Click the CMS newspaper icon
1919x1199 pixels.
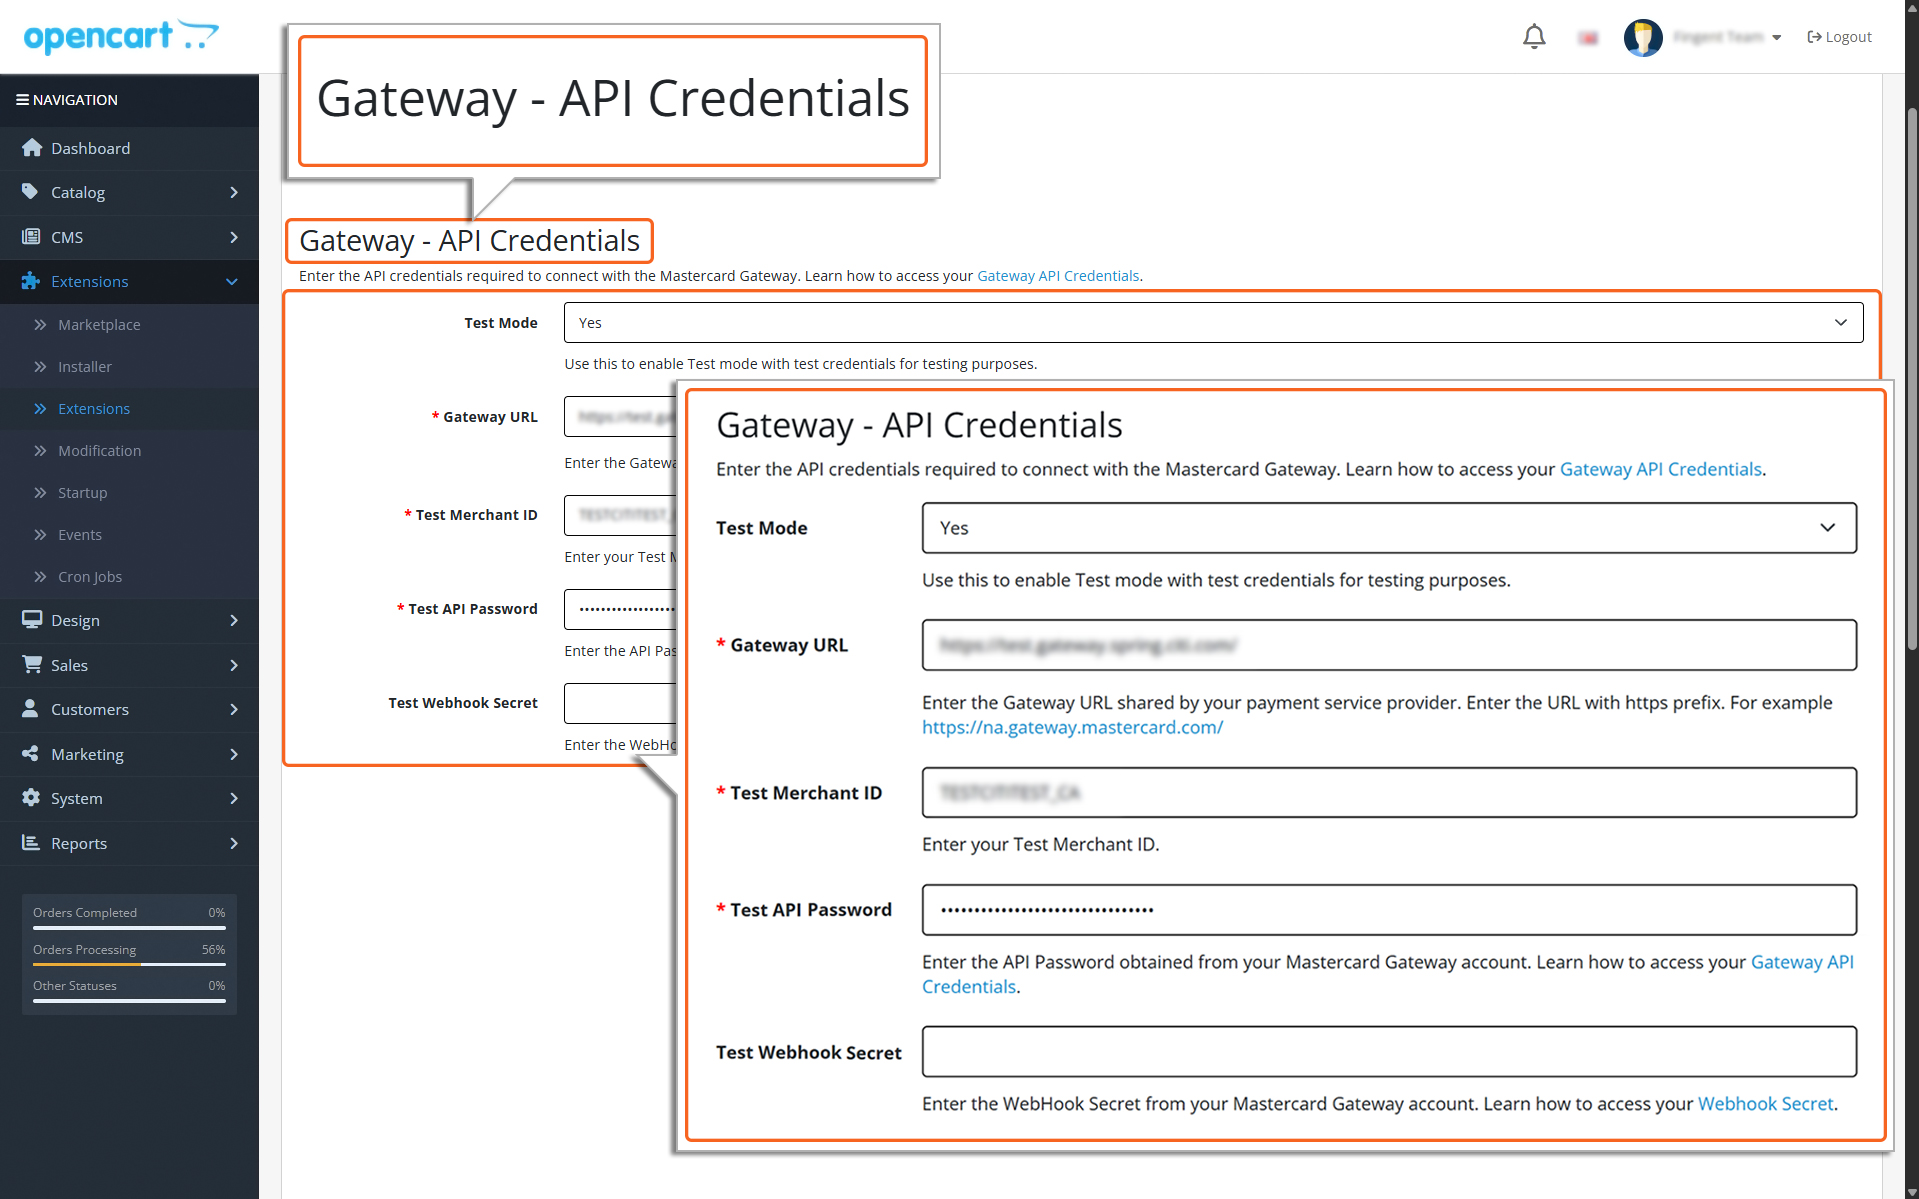pos(32,237)
